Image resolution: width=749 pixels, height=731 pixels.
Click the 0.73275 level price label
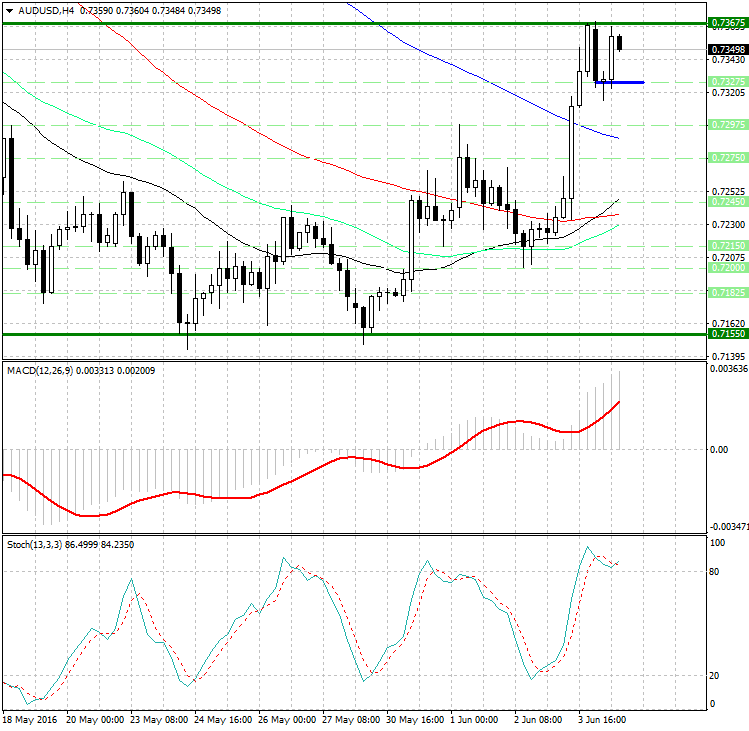(x=728, y=82)
